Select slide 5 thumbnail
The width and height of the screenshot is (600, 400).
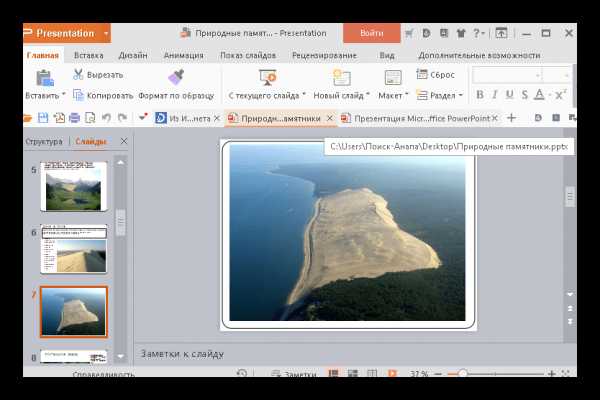[x=74, y=186]
